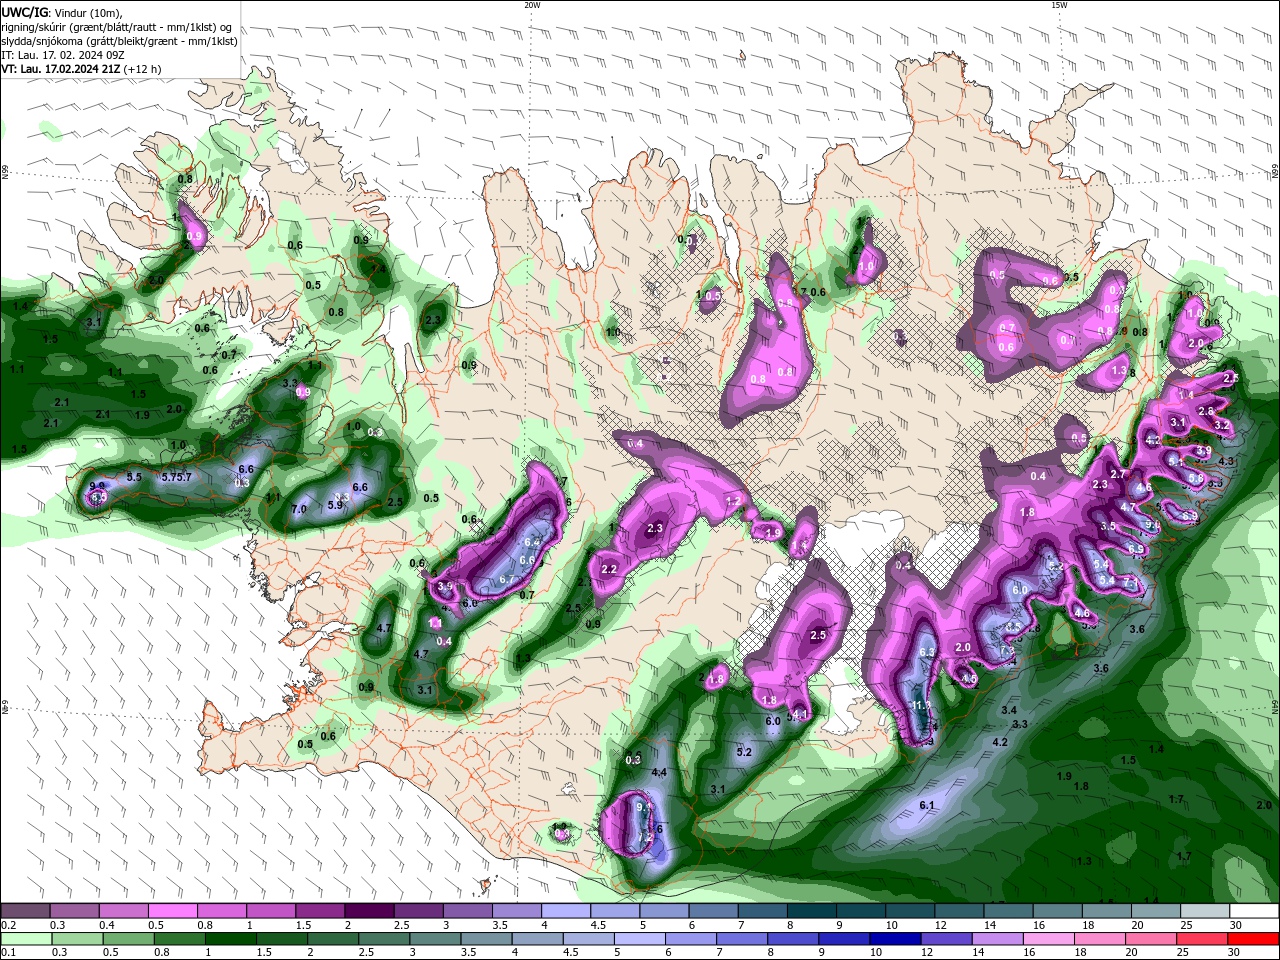Select the '6.7' value in the purple band
The image size is (1280, 960).
coord(506,579)
